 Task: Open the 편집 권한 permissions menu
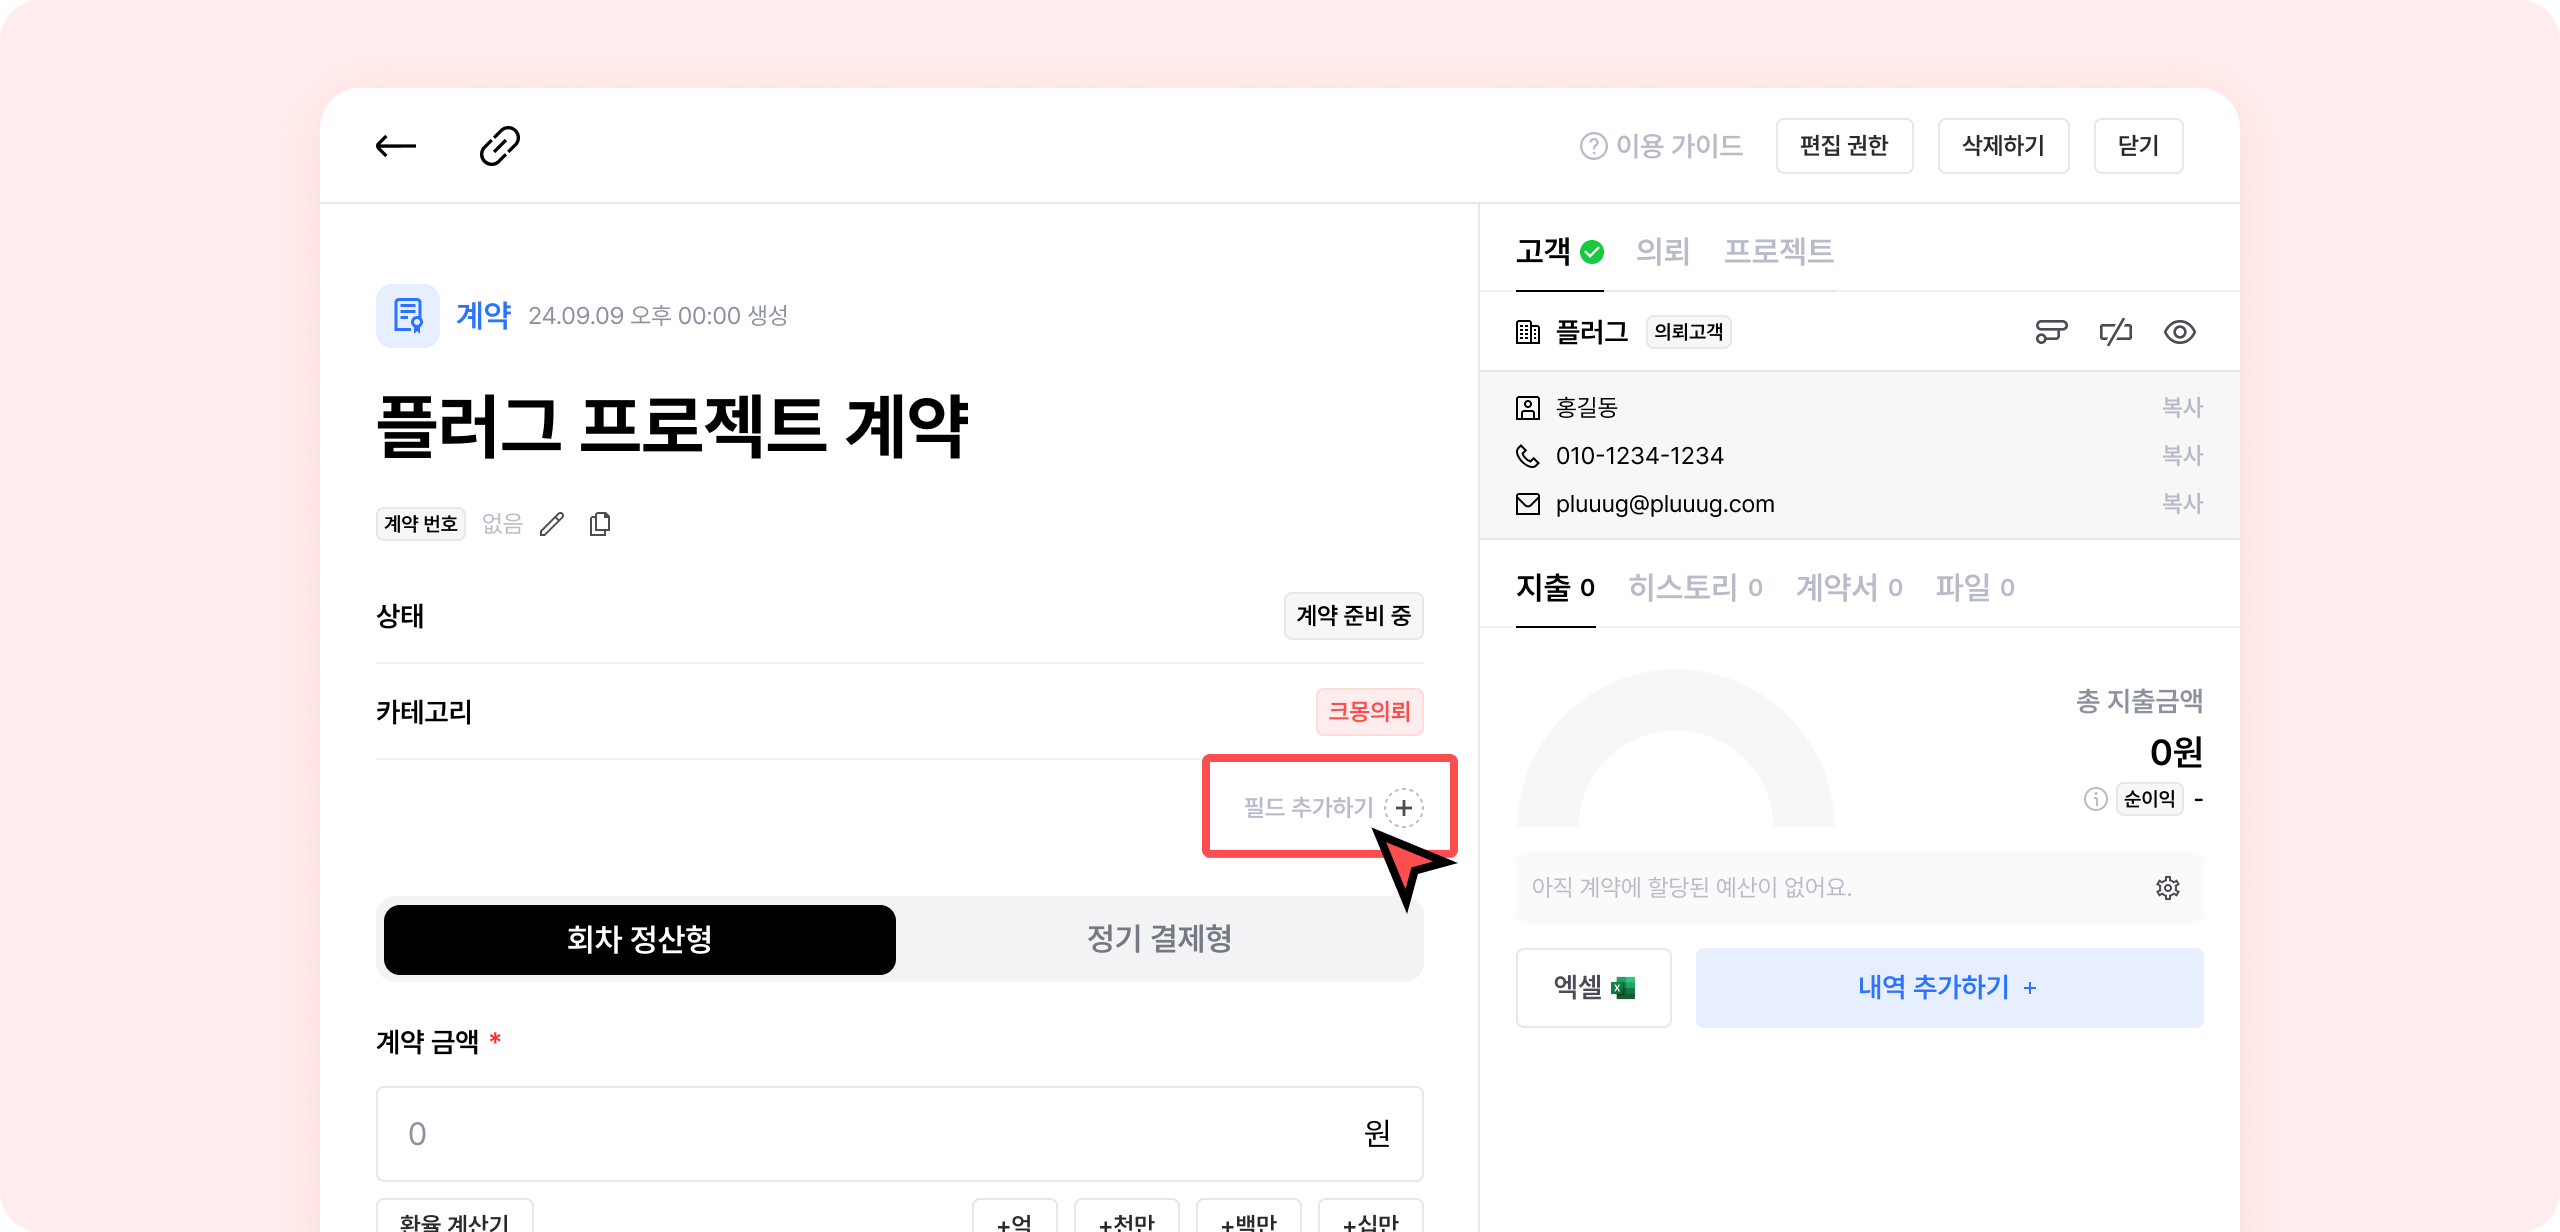pos(1844,146)
